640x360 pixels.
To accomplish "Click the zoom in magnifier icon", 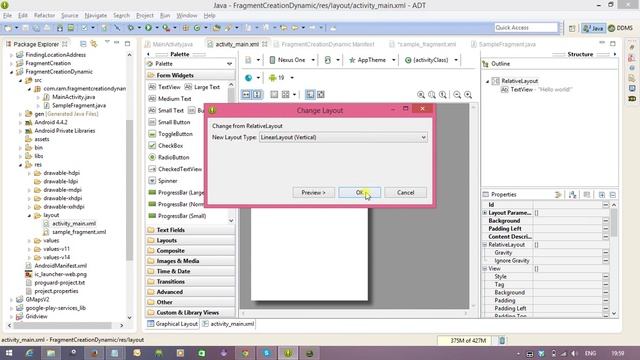I will [x=468, y=95].
